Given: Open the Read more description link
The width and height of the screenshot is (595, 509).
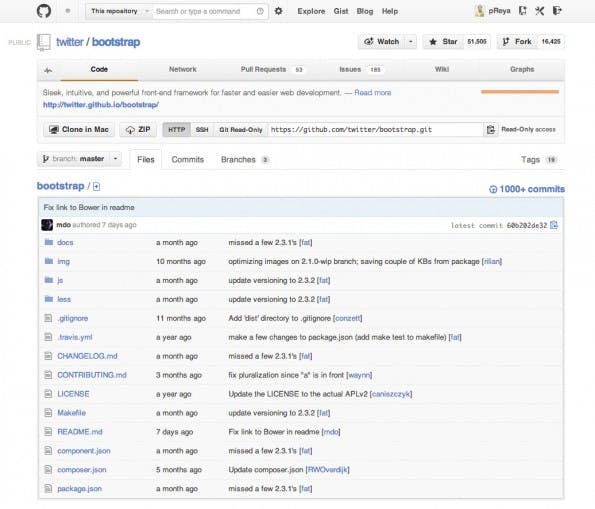Looking at the screenshot, I should click(x=373, y=93).
